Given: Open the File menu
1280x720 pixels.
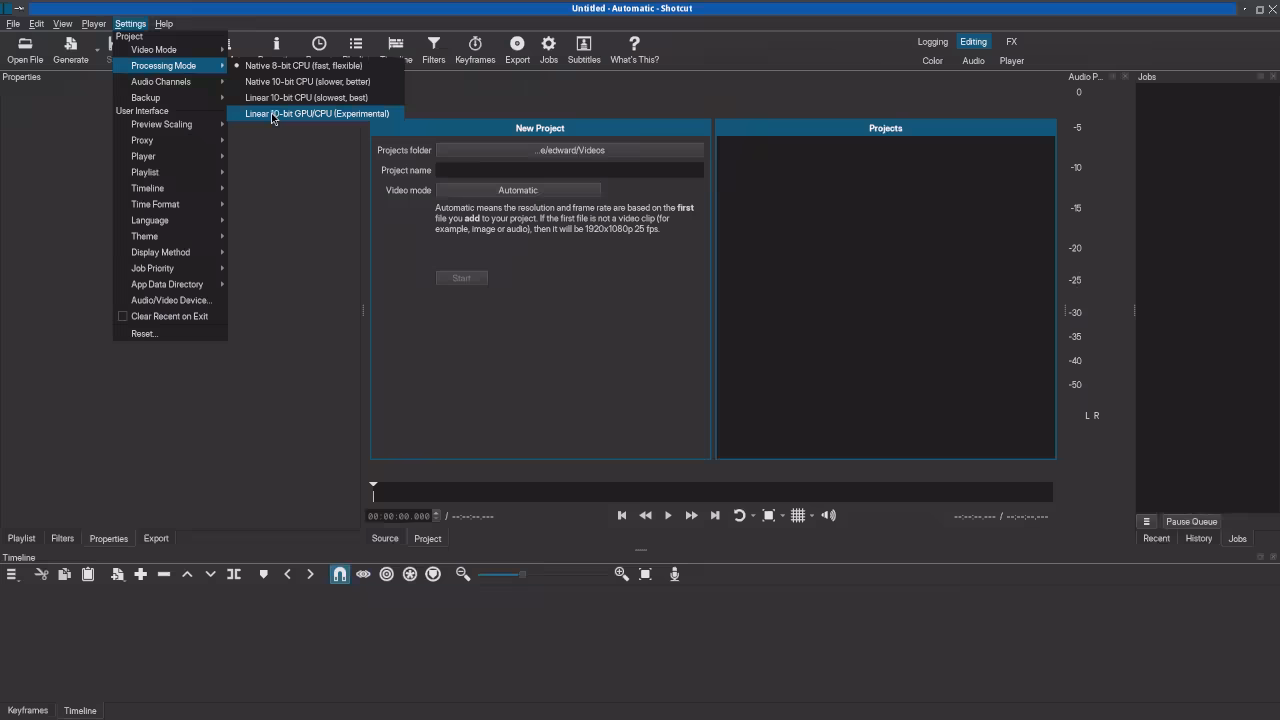Looking at the screenshot, I should 13,24.
